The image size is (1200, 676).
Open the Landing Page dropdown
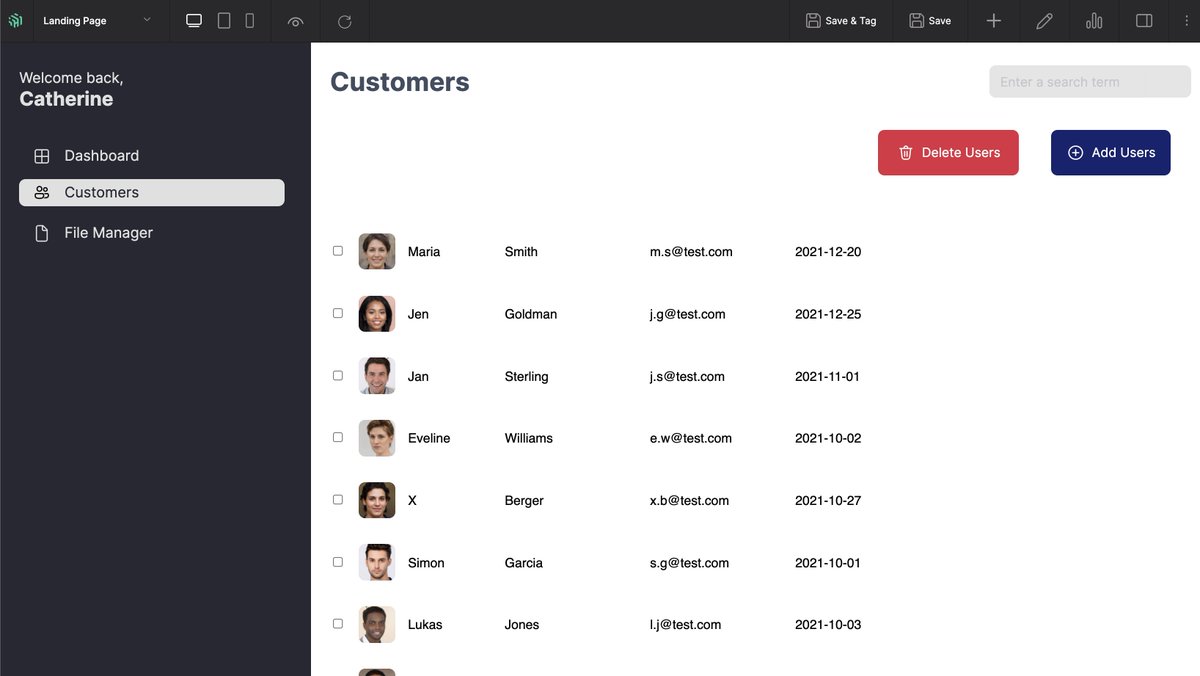[x=100, y=20]
